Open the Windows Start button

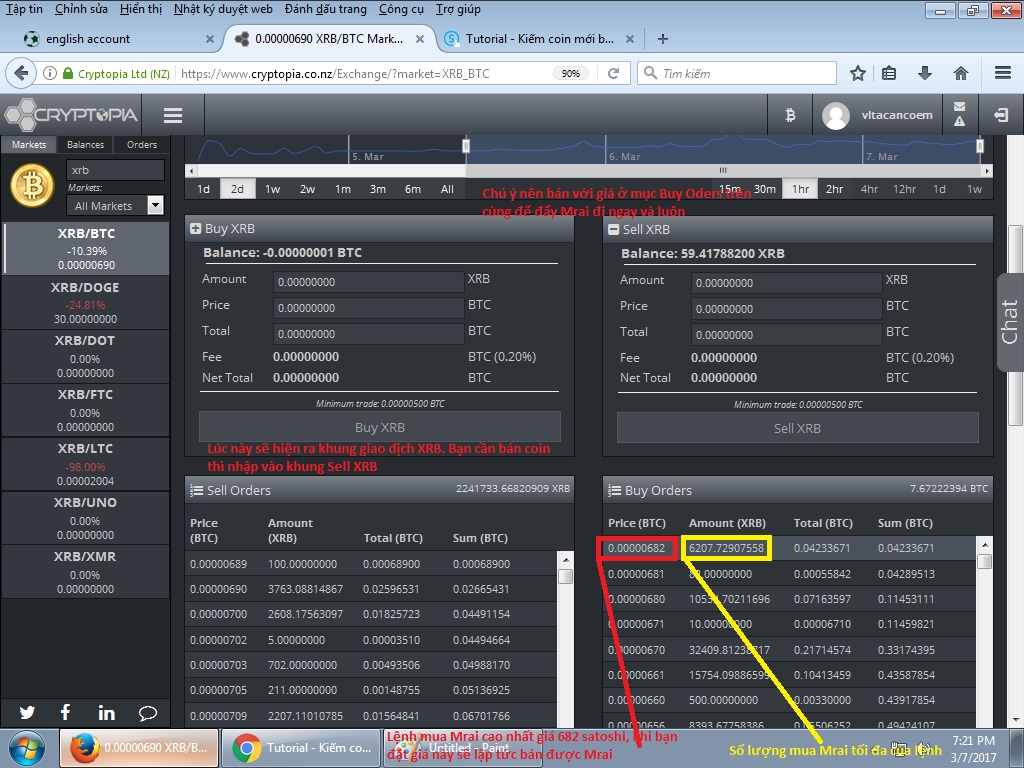(x=27, y=748)
